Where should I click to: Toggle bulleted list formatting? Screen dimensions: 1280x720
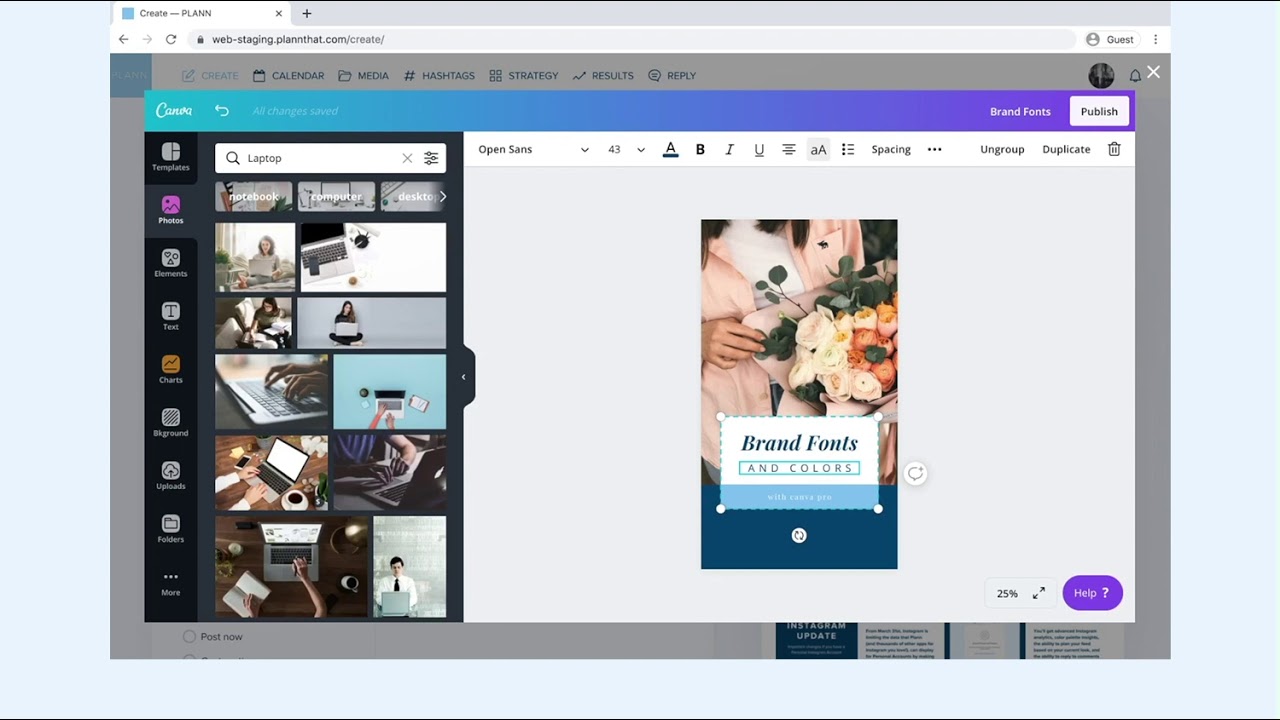coord(848,149)
